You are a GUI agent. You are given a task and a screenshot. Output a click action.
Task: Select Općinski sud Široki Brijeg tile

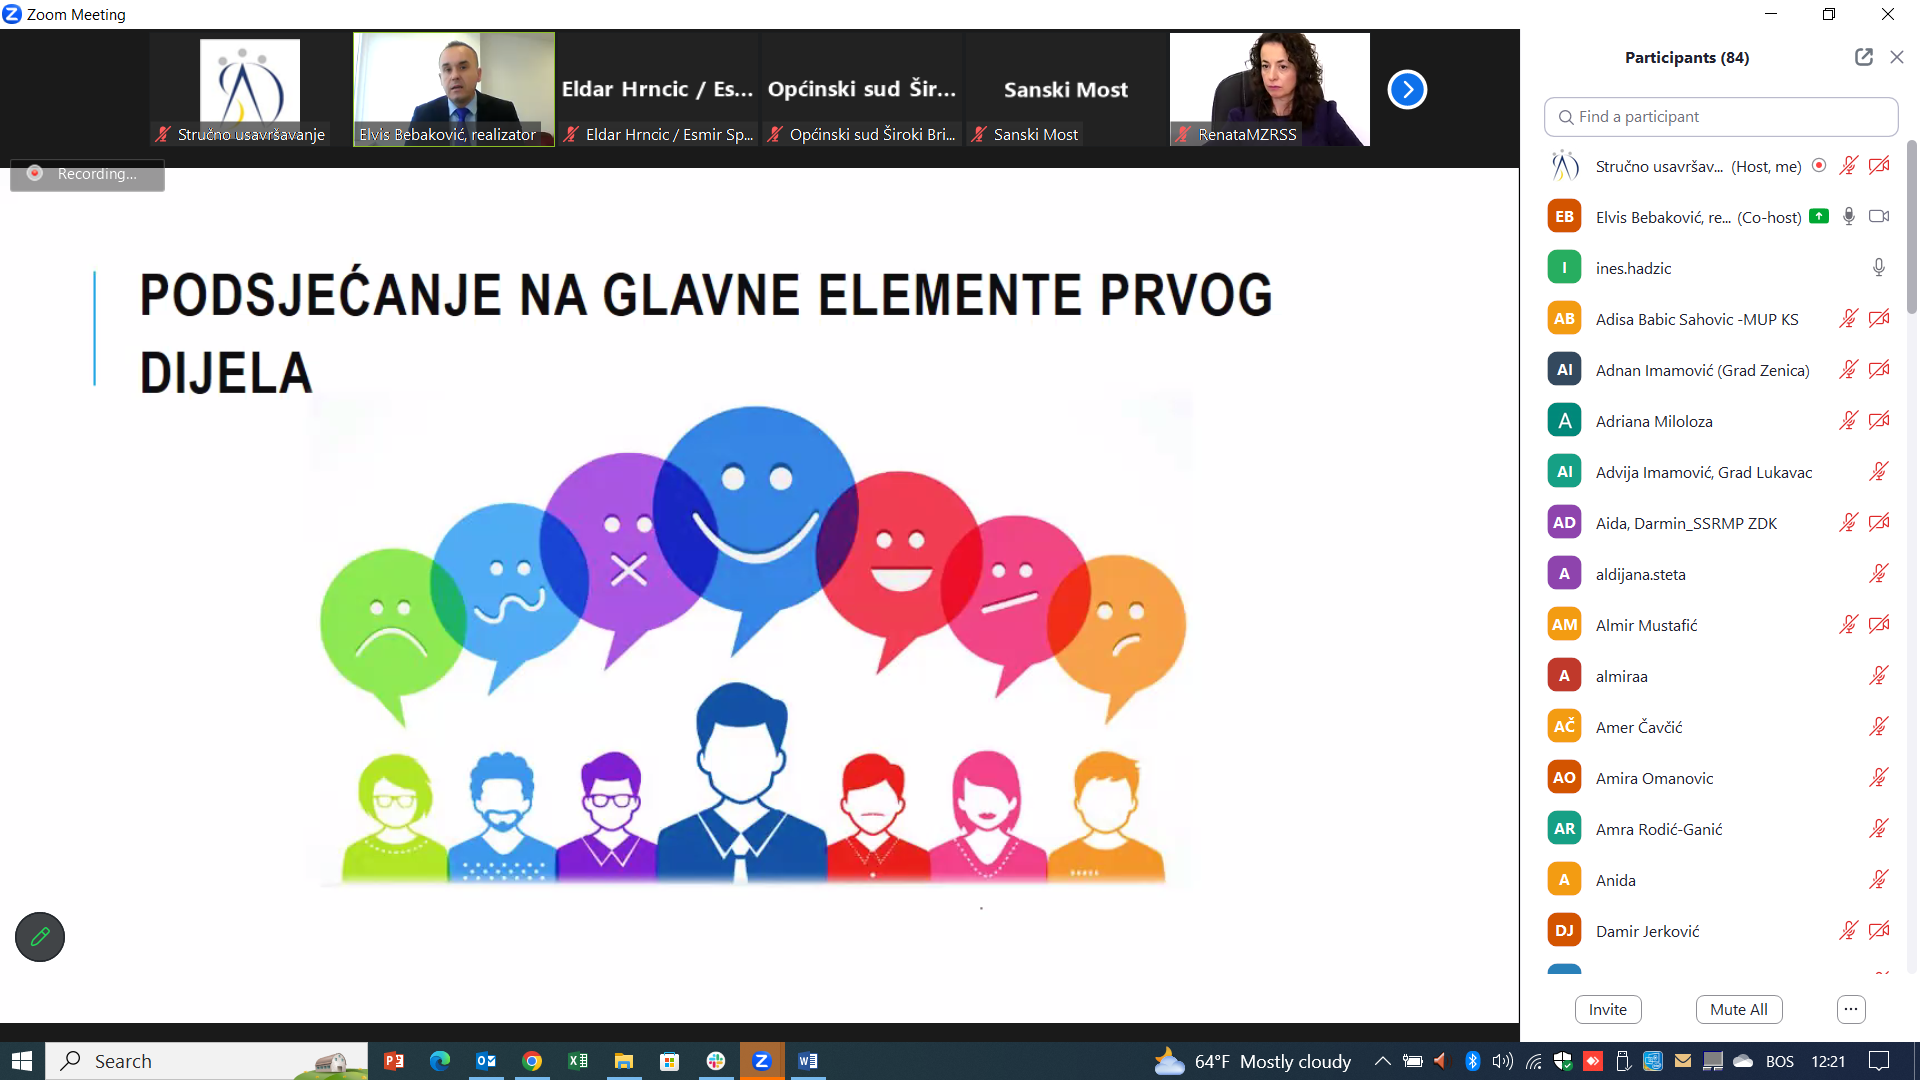(x=862, y=89)
